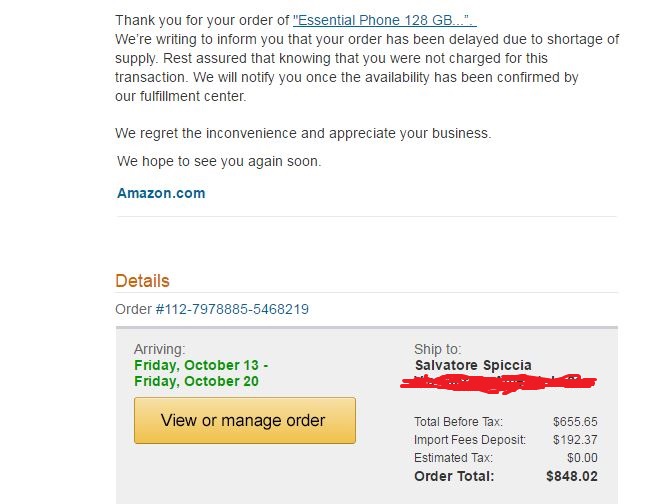Image resolution: width=671 pixels, height=504 pixels.
Task: Open the "Essential Phone 128 GB..." product link
Action: click(384, 20)
